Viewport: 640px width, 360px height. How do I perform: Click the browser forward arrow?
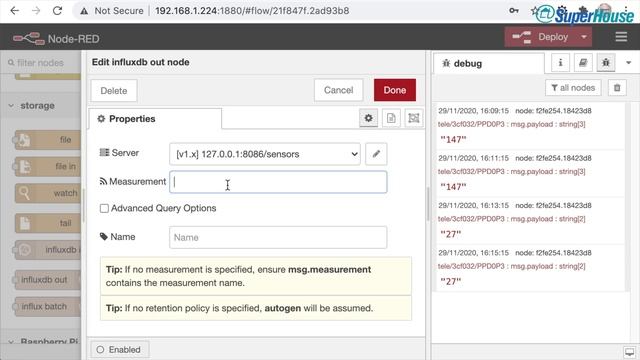[x=36, y=11]
